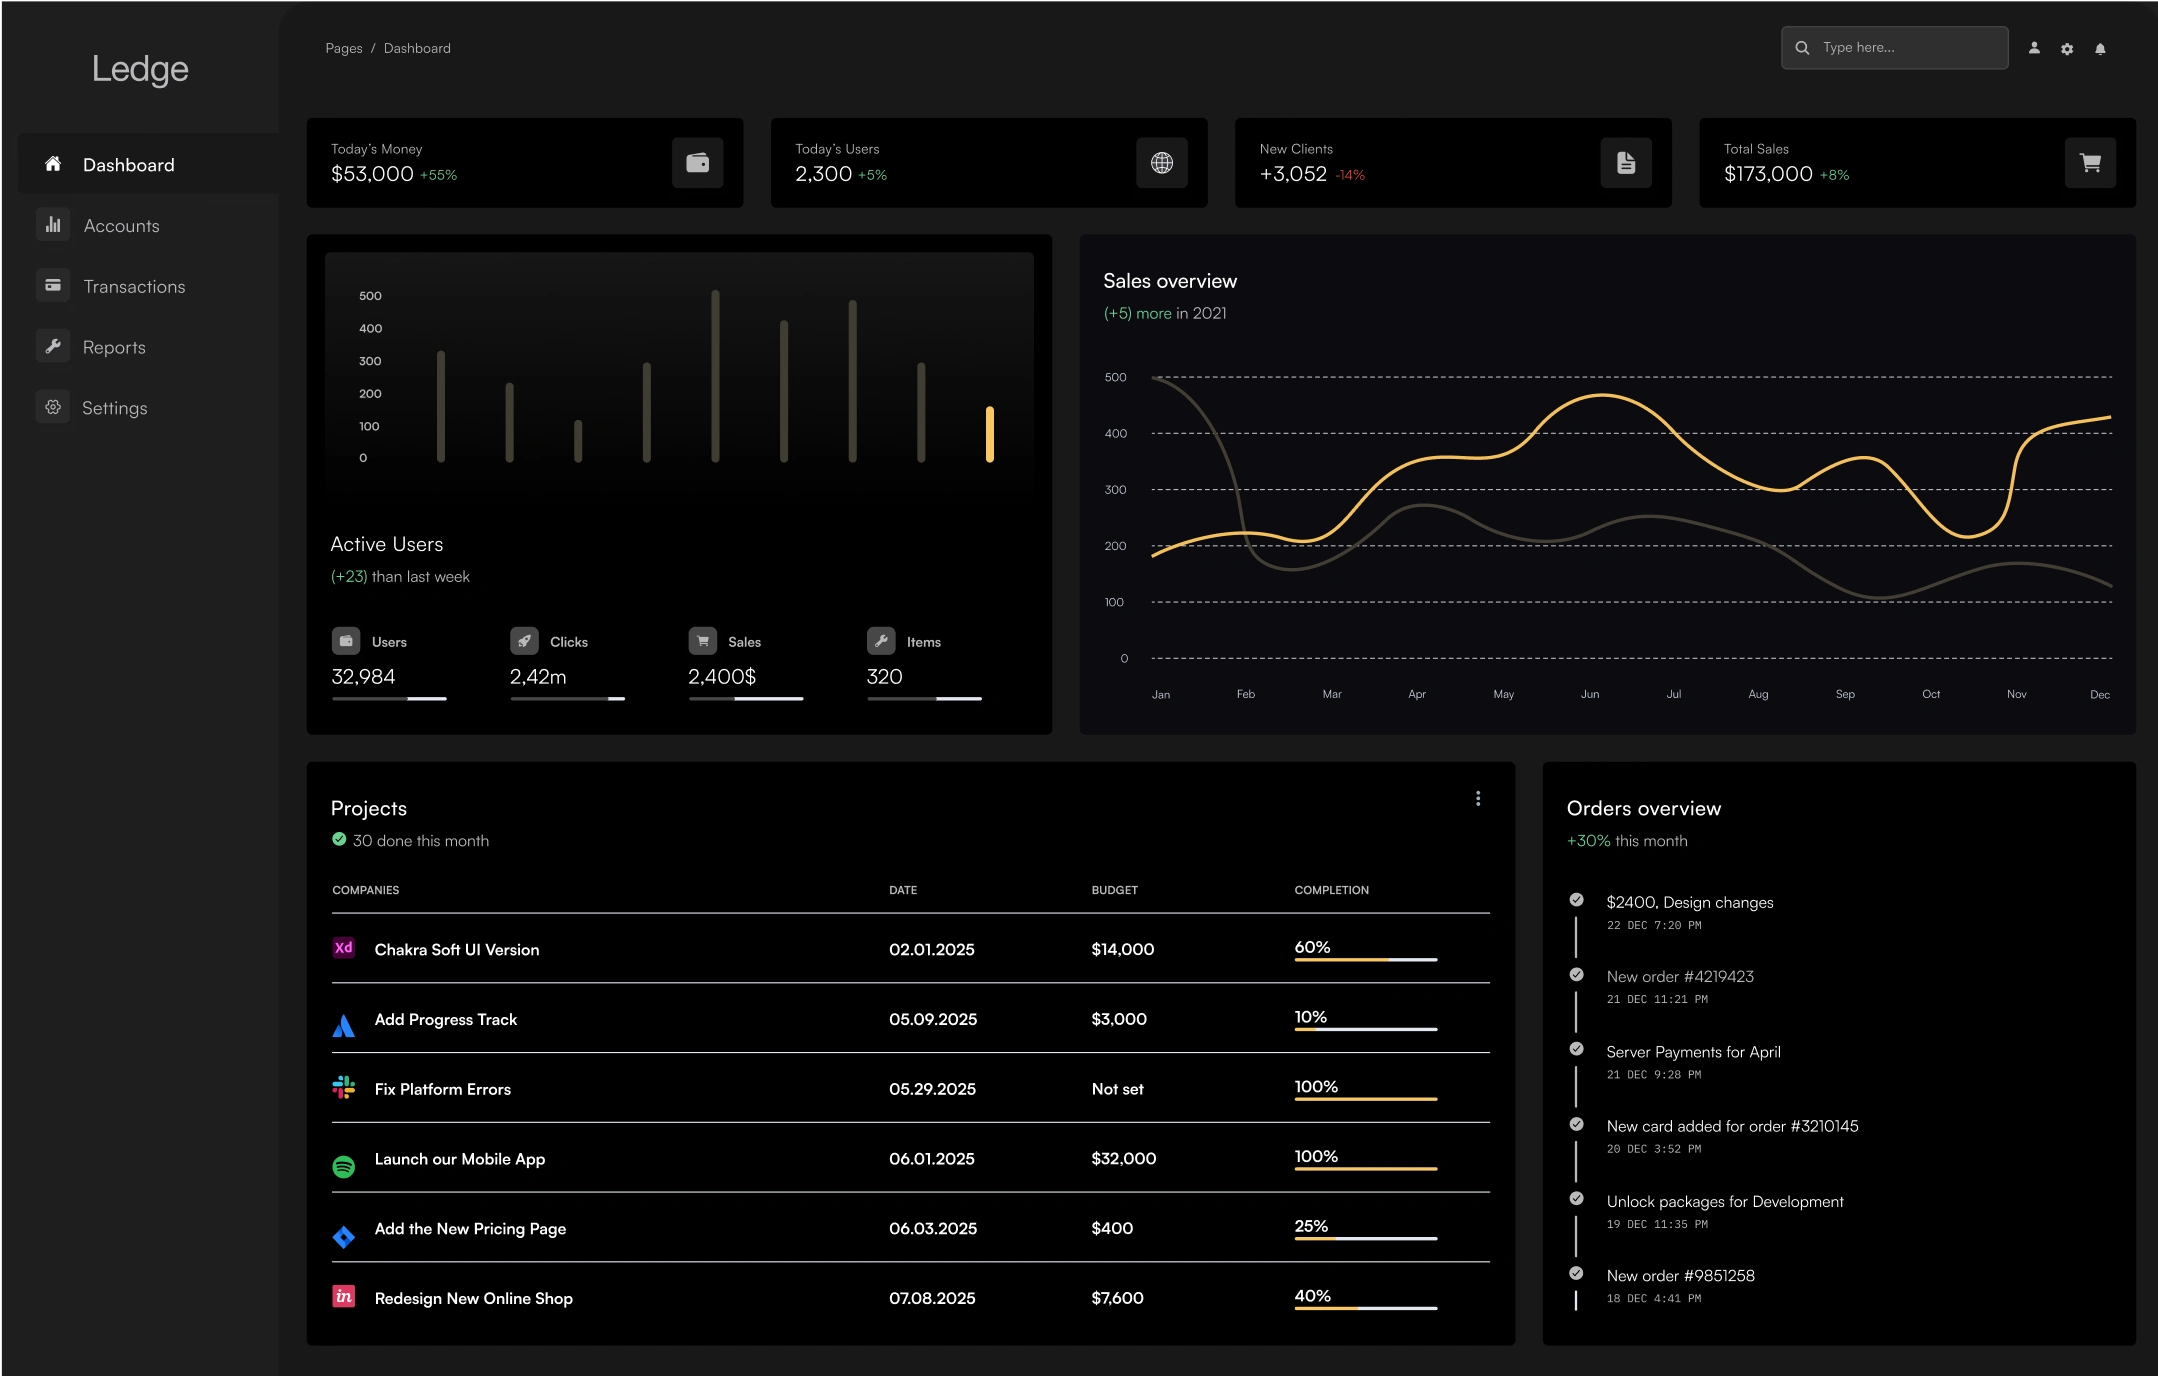
Task: Click the BUDGET column header
Action: 1114,890
